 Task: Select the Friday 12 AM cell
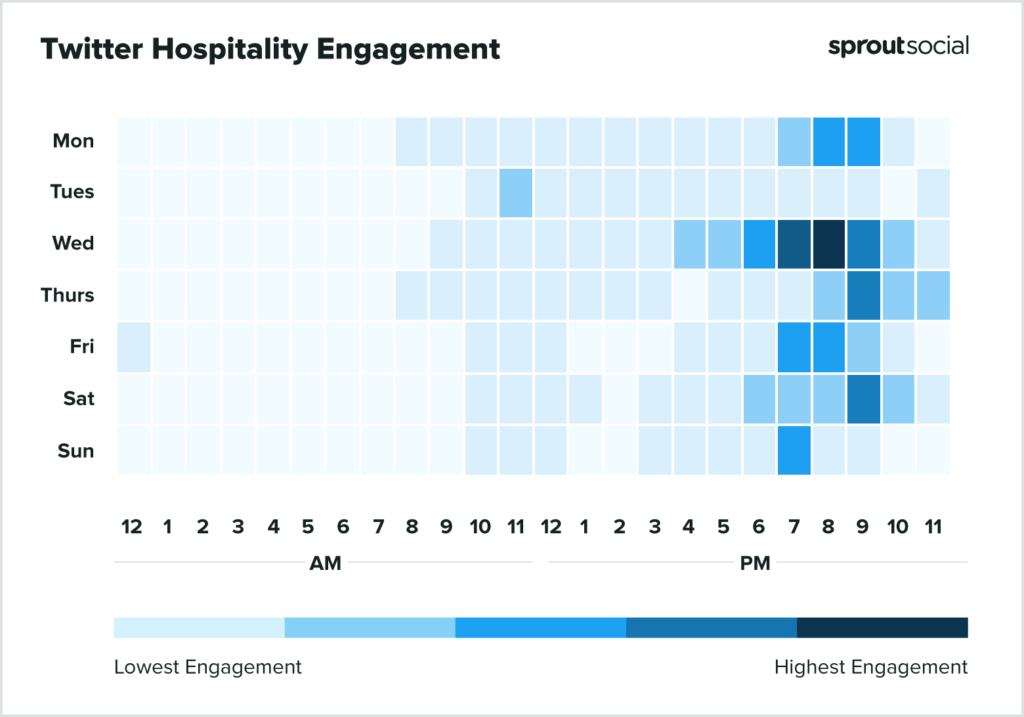click(x=133, y=347)
